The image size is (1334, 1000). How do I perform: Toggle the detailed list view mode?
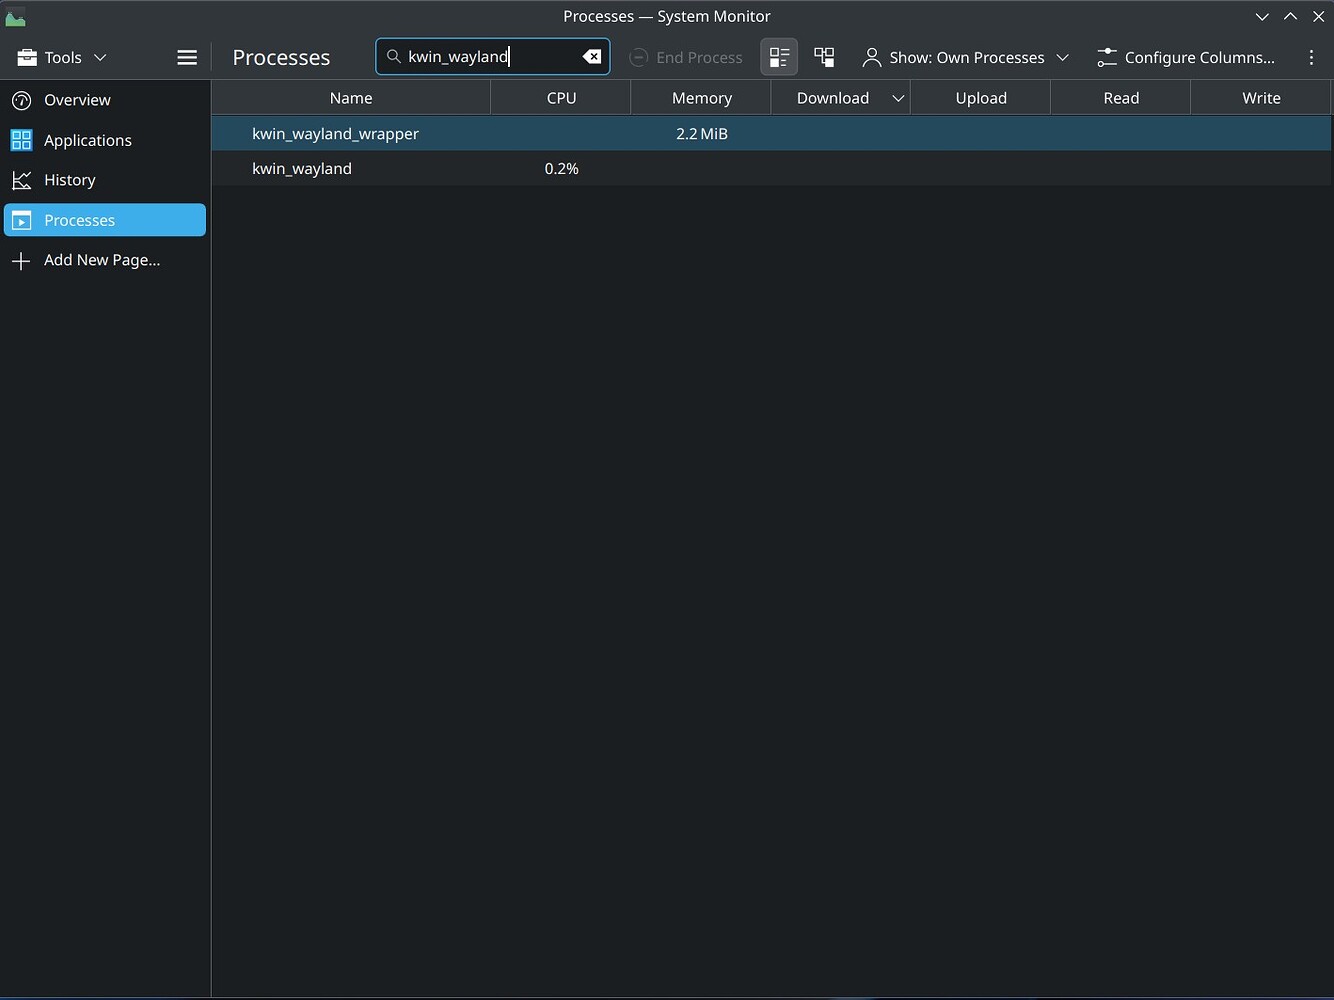pos(779,57)
